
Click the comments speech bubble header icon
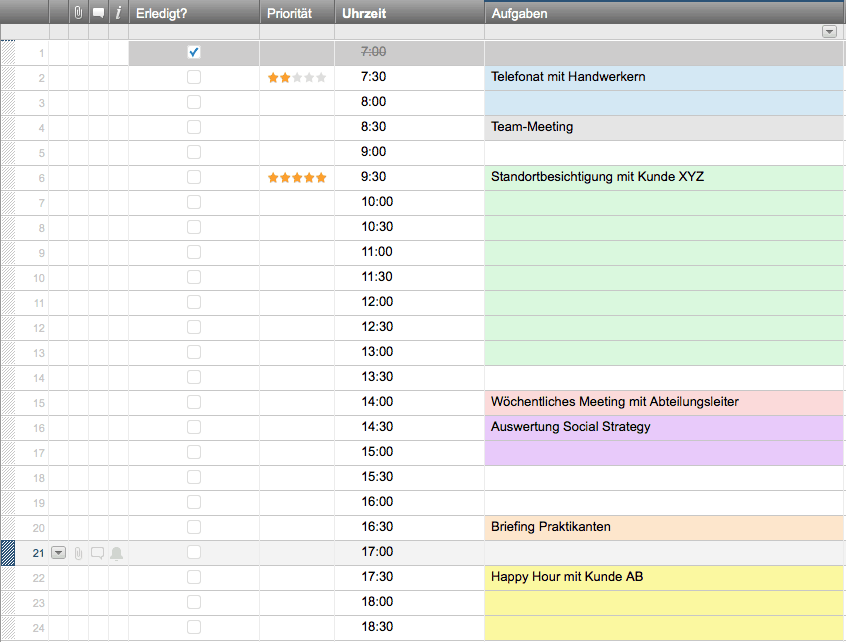(x=98, y=13)
